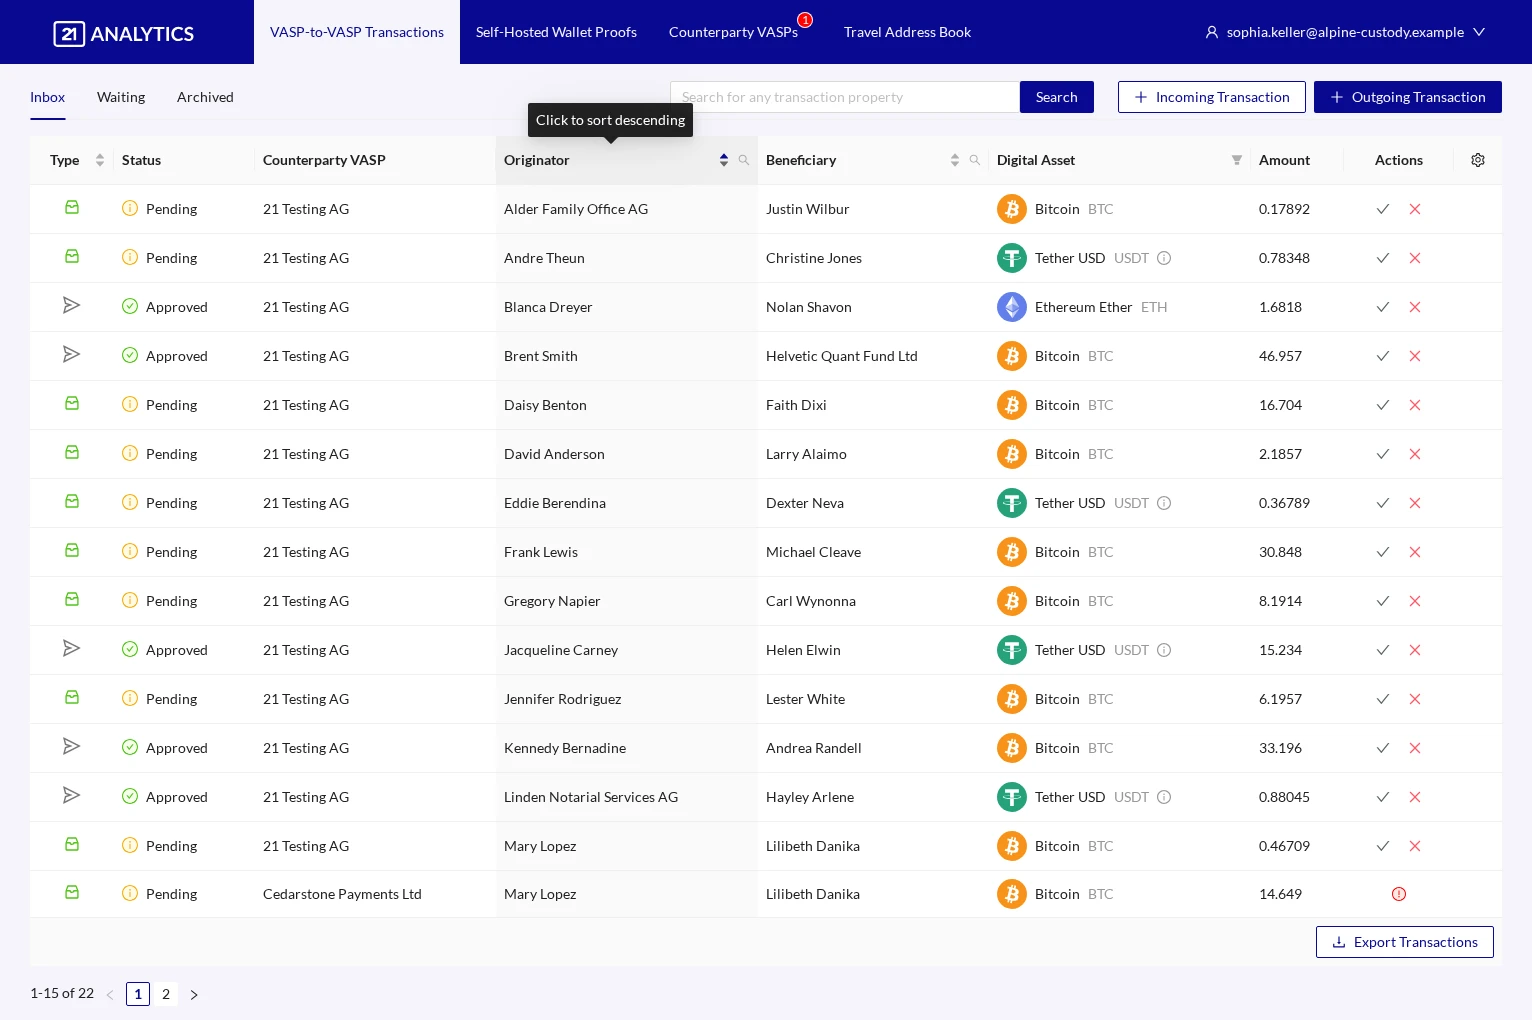The width and height of the screenshot is (1532, 1020).
Task: Switch to Self-Hosted Wallet Proofs tab
Action: click(x=556, y=32)
